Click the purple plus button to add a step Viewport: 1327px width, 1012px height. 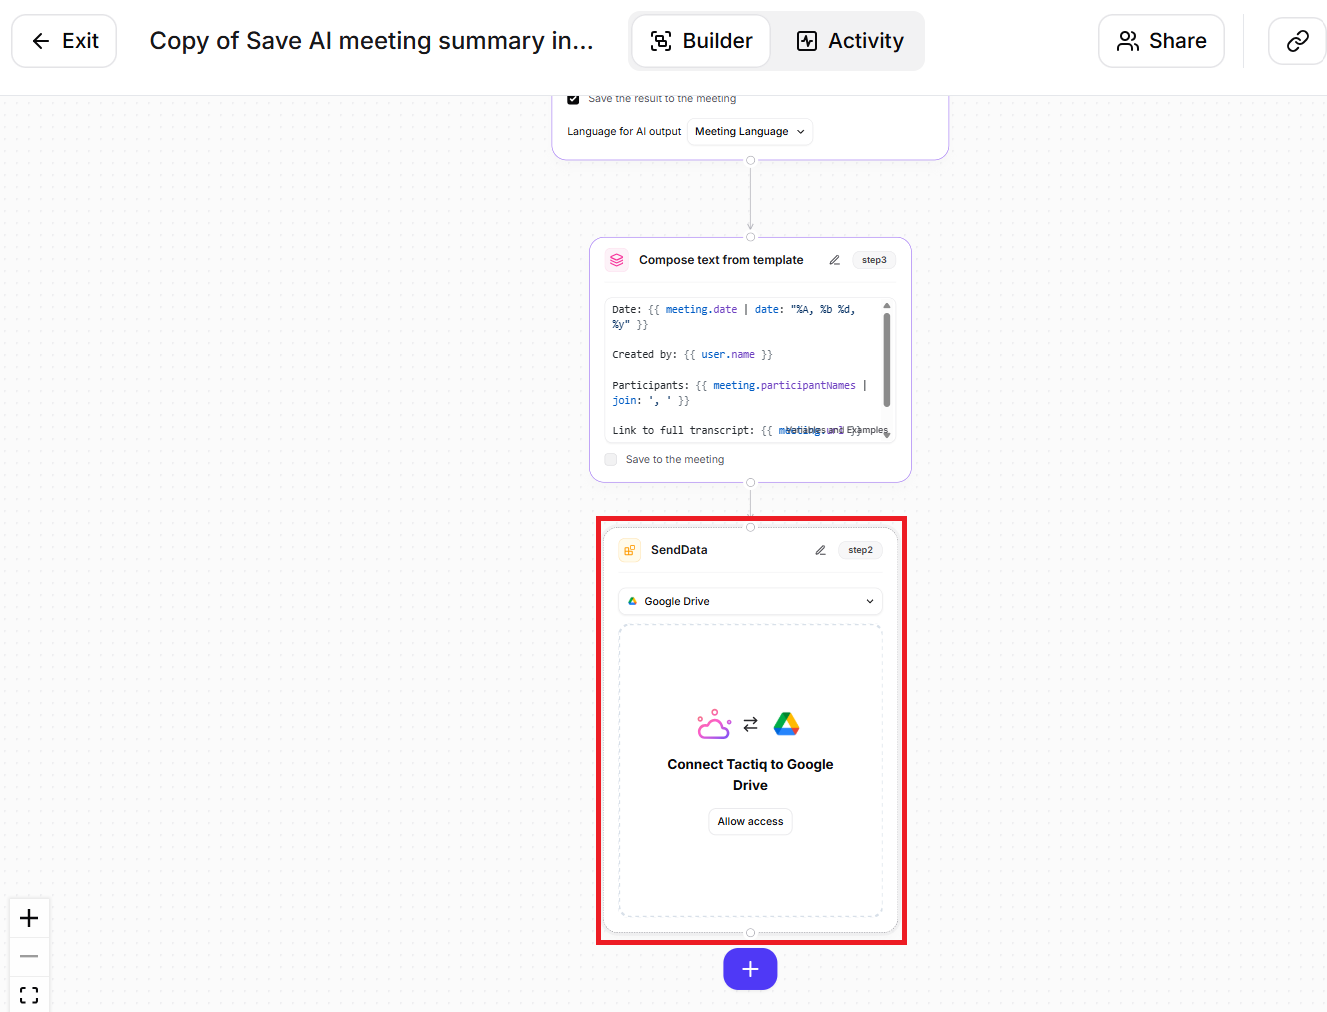[750, 968]
